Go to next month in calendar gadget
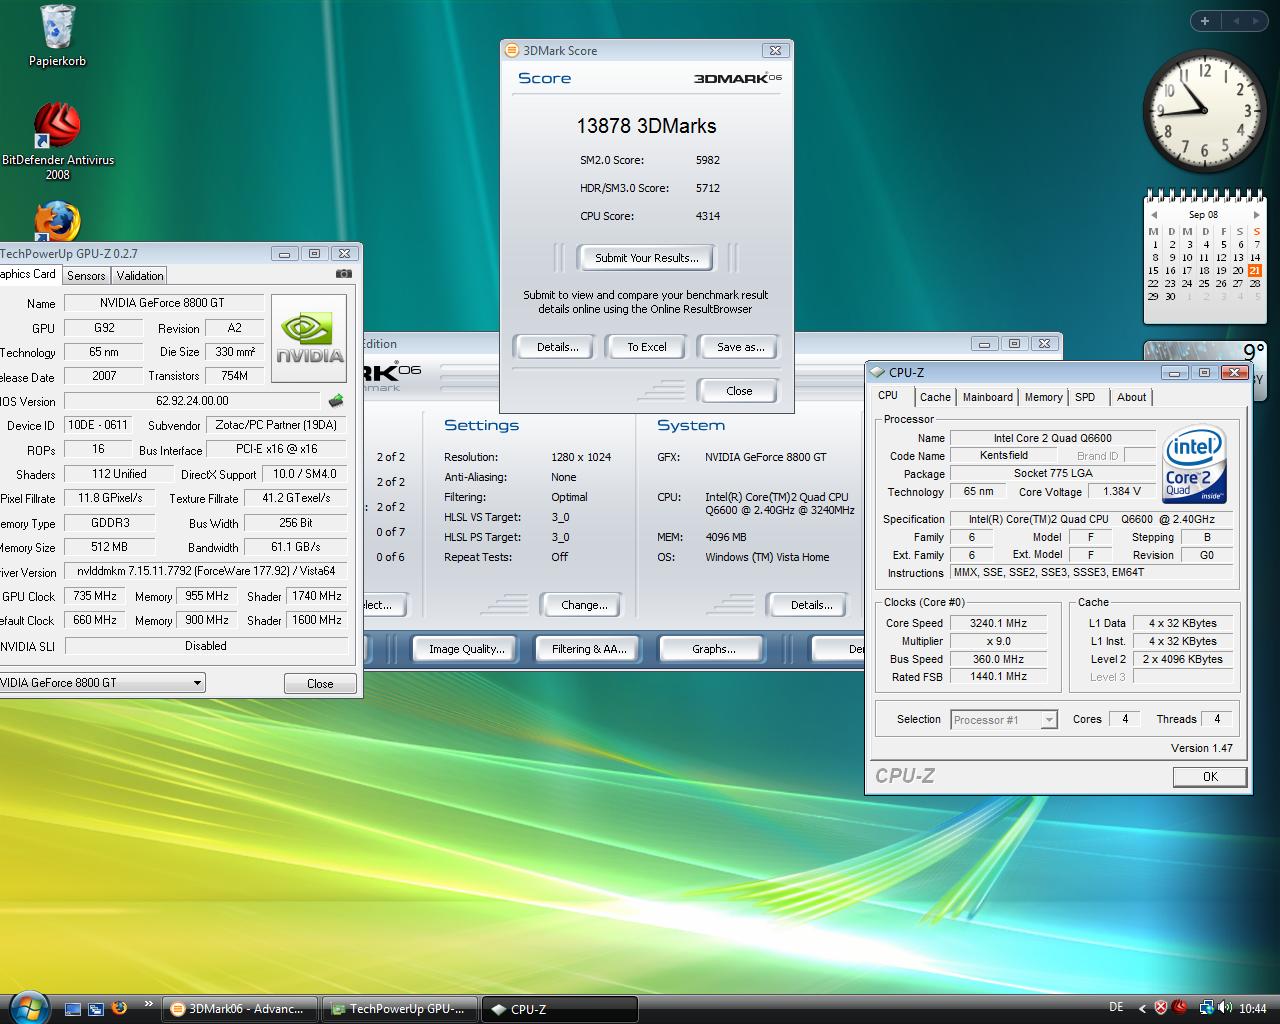The height and width of the screenshot is (1024, 1280). (x=1256, y=215)
